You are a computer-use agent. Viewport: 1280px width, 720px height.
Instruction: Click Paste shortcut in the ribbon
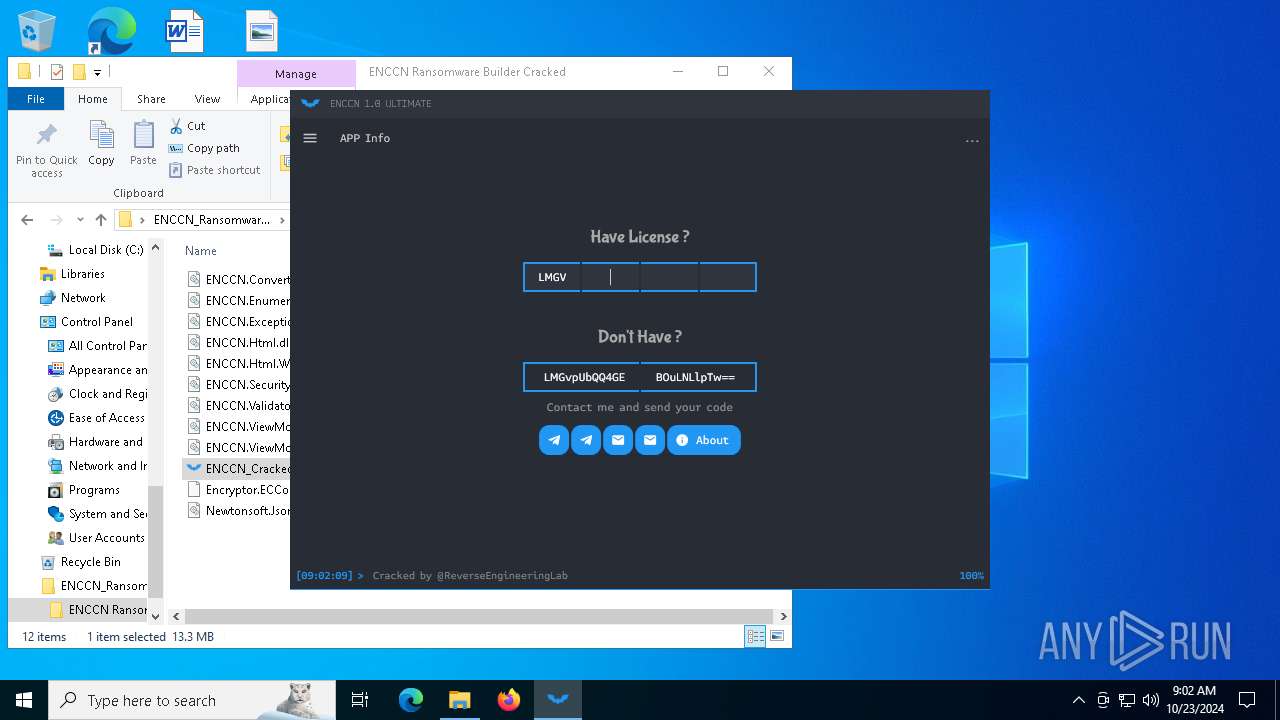(x=214, y=170)
